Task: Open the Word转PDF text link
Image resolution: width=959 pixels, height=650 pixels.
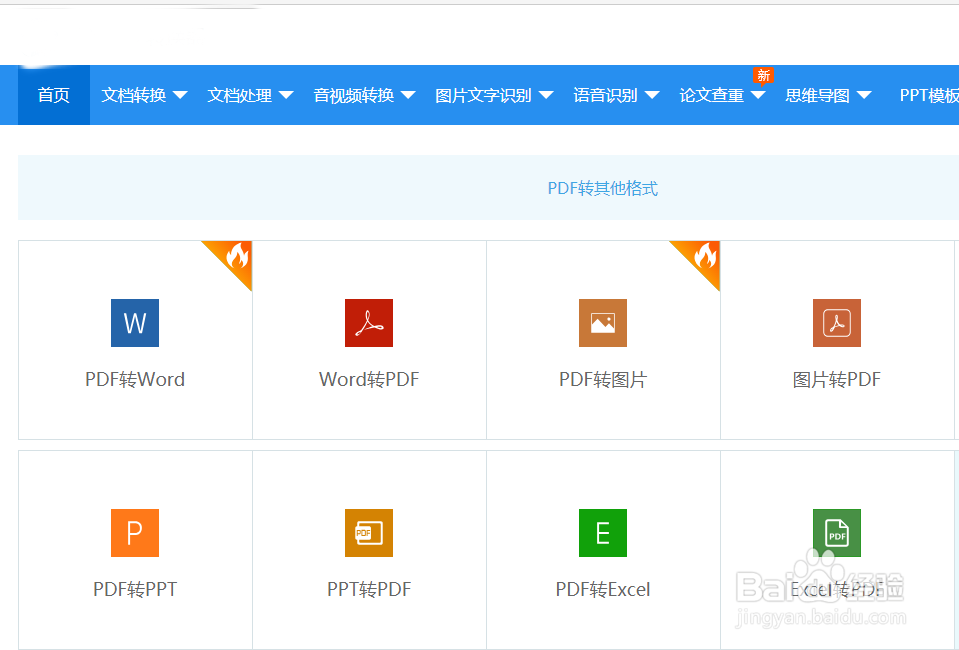Action: tap(369, 380)
